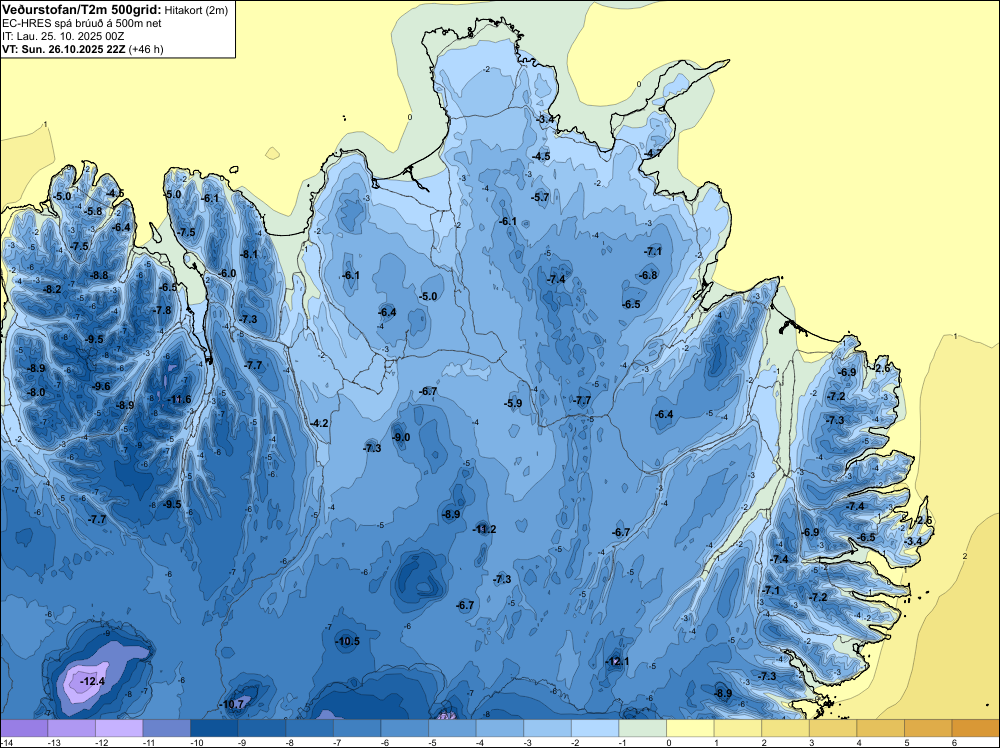Viewport: 1000px width, 748px height.
Task: Select the light yellow legend swatch between 0 and 1
Action: click(690, 728)
